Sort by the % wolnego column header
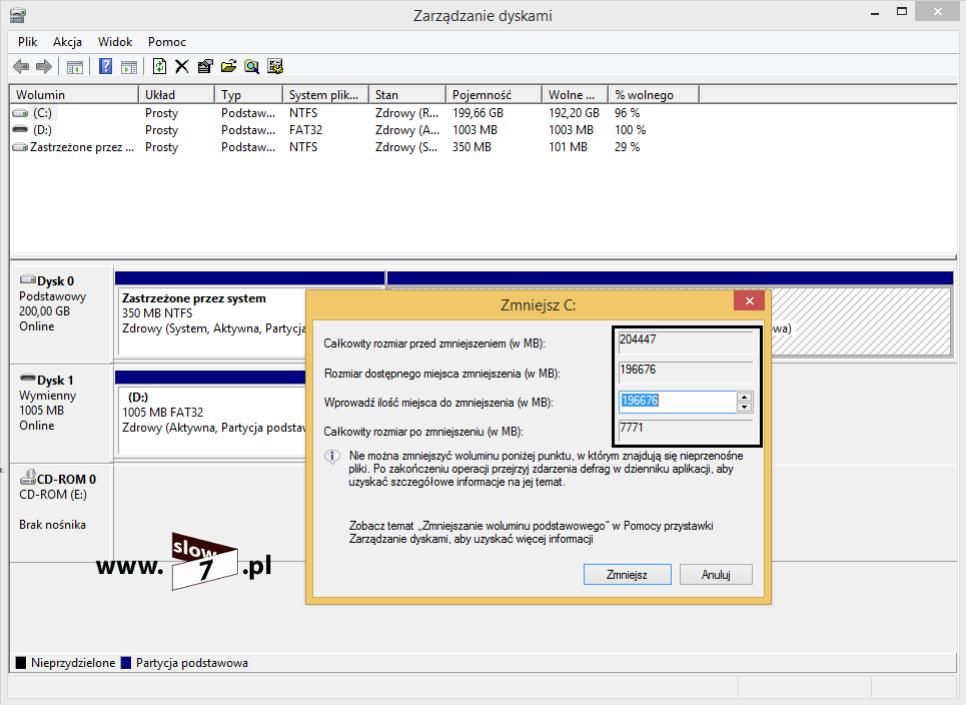 tap(654, 95)
